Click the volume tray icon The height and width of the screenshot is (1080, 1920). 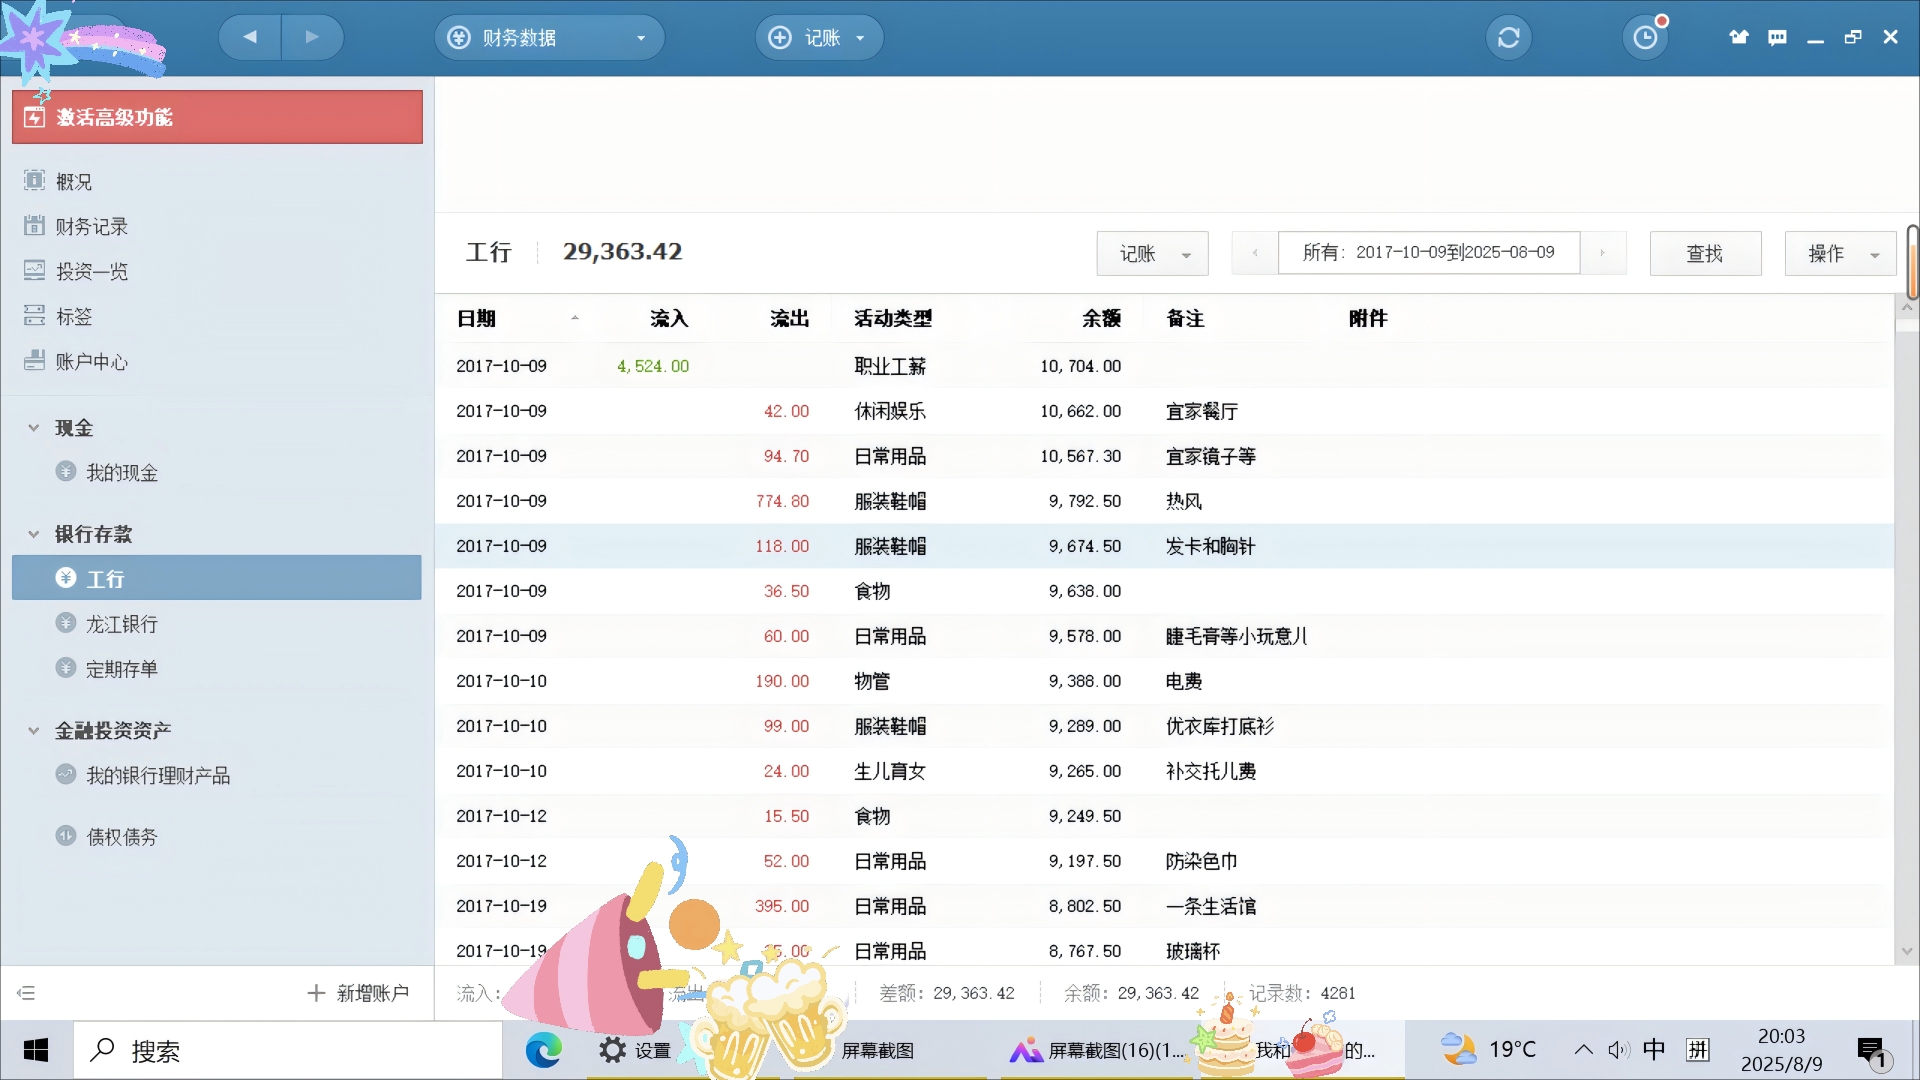1618,1050
